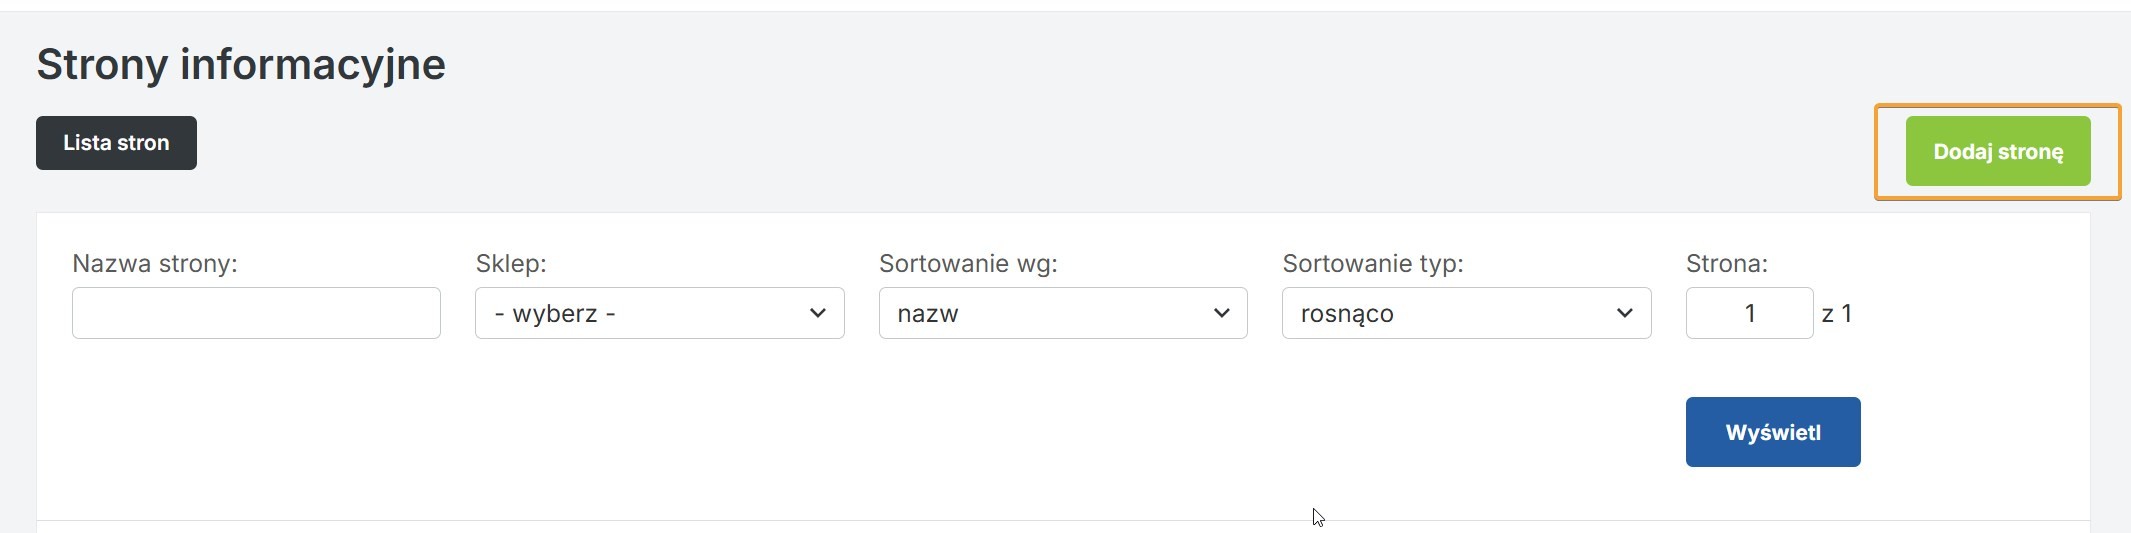The width and height of the screenshot is (2131, 533).
Task: Select the 'nazw' value in sorting field
Action: pos(928,314)
